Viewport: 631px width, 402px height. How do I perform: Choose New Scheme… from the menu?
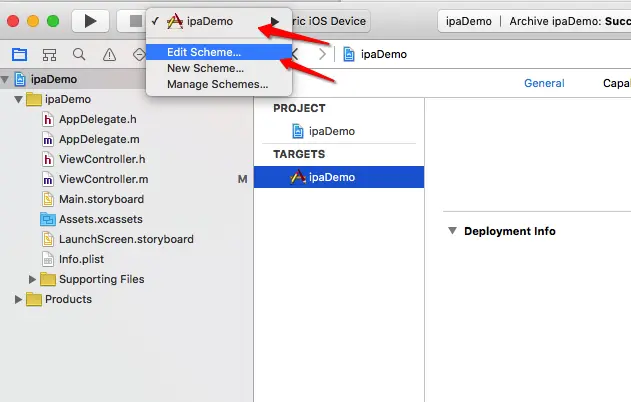[x=219, y=68]
